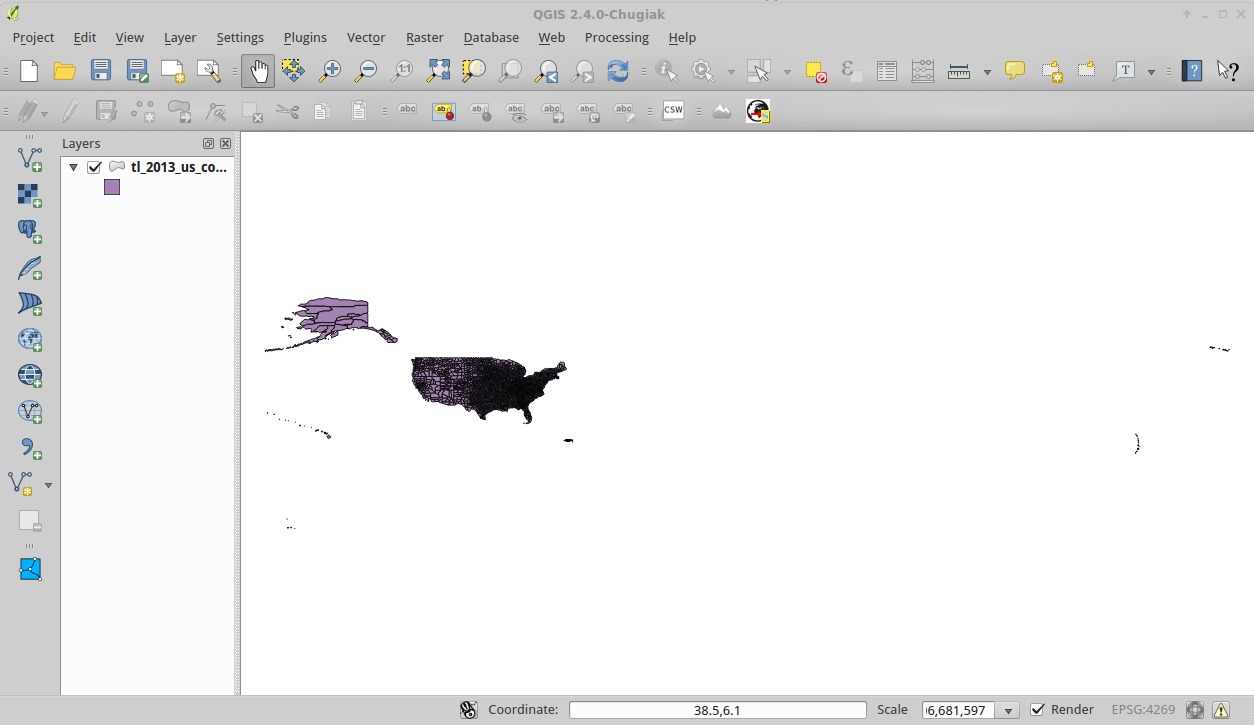Open the CSW catalog search icon
1254x725 pixels.
(x=673, y=111)
